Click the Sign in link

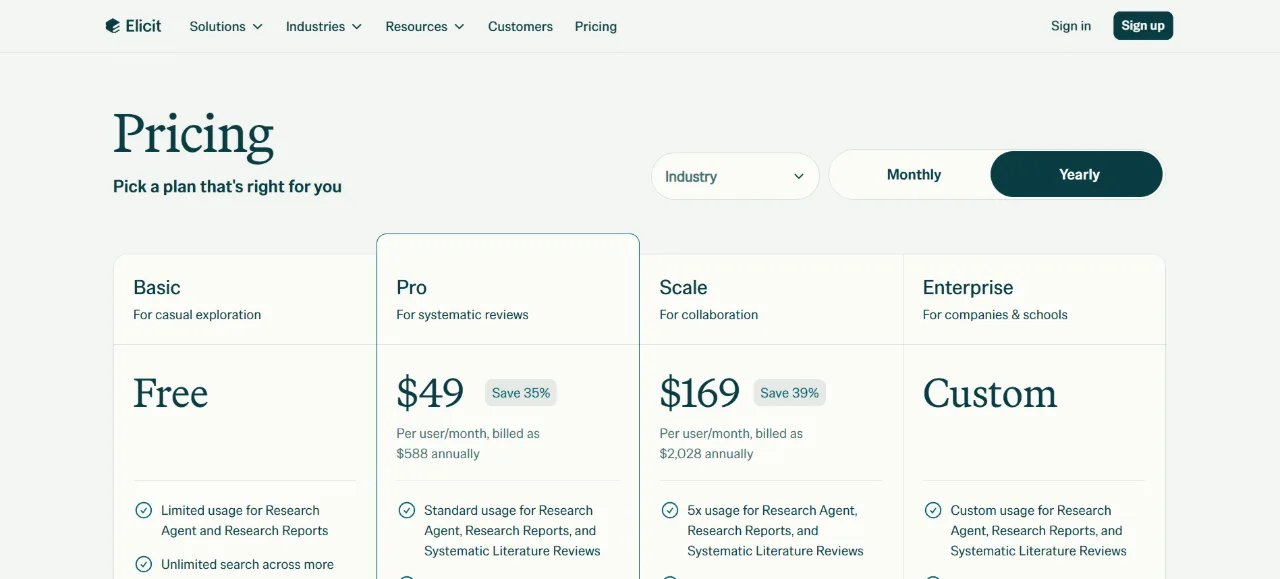pyautogui.click(x=1071, y=26)
